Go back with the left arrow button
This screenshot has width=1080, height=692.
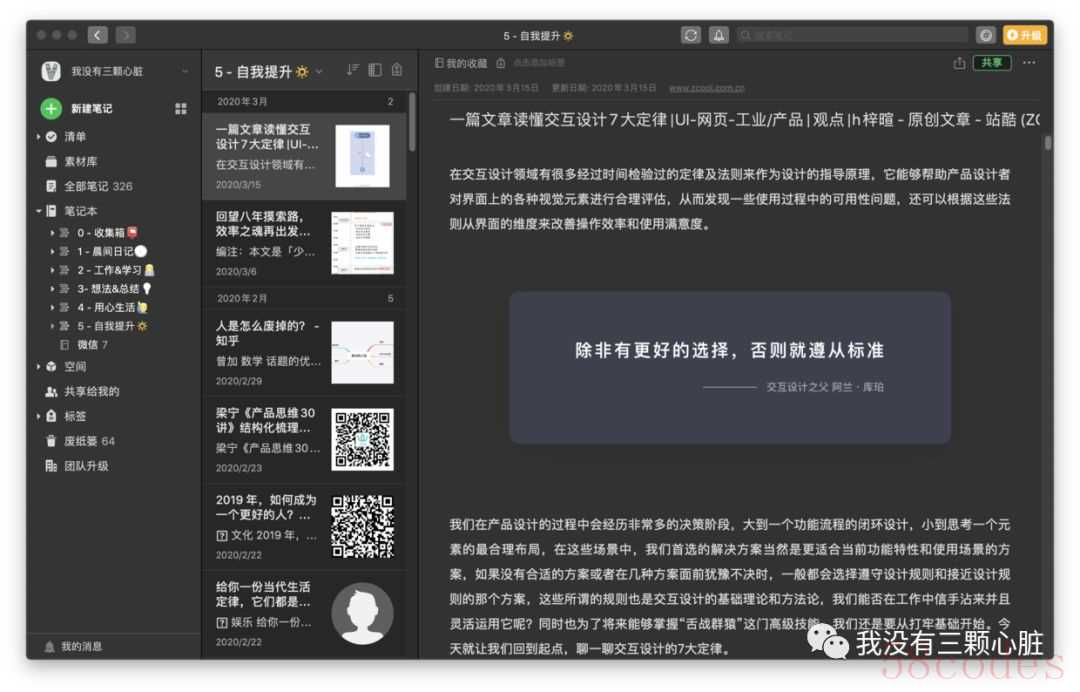[97, 35]
